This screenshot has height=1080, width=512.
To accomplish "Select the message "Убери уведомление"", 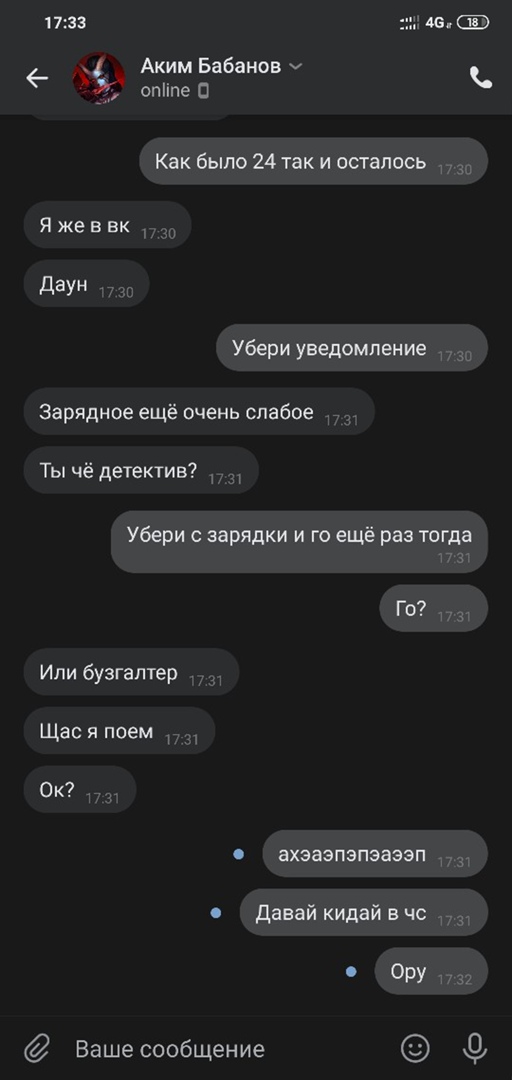I will 352,348.
